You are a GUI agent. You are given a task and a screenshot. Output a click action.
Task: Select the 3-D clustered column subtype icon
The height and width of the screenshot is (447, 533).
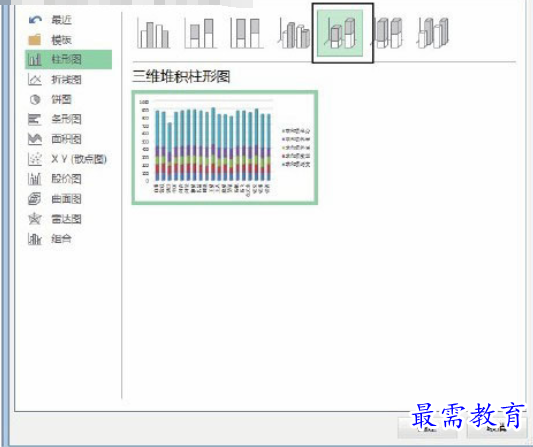pos(294,33)
